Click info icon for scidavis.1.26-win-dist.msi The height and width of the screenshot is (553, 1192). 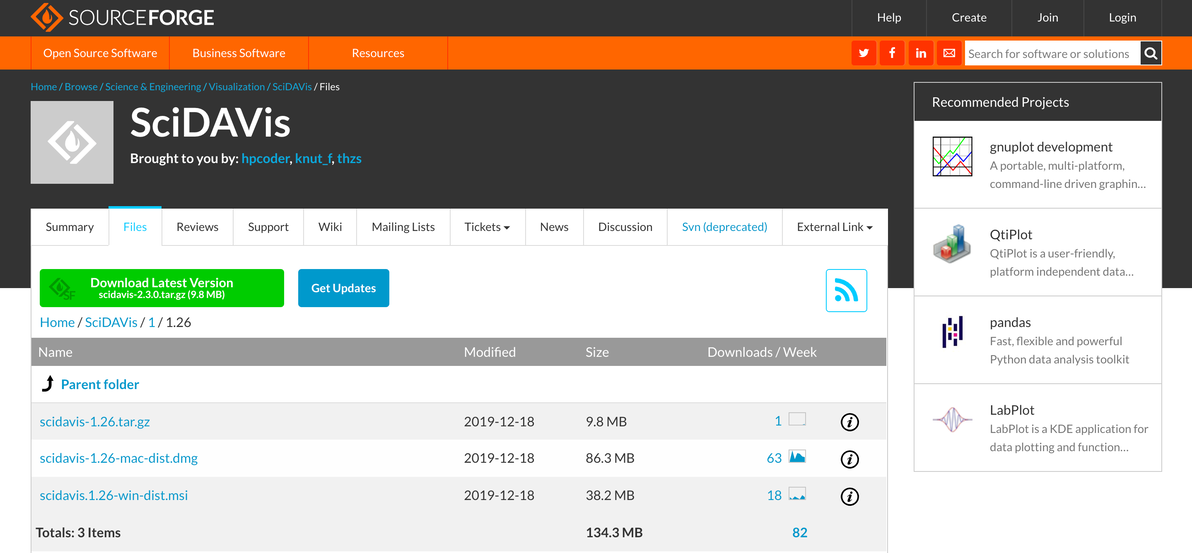coord(850,496)
